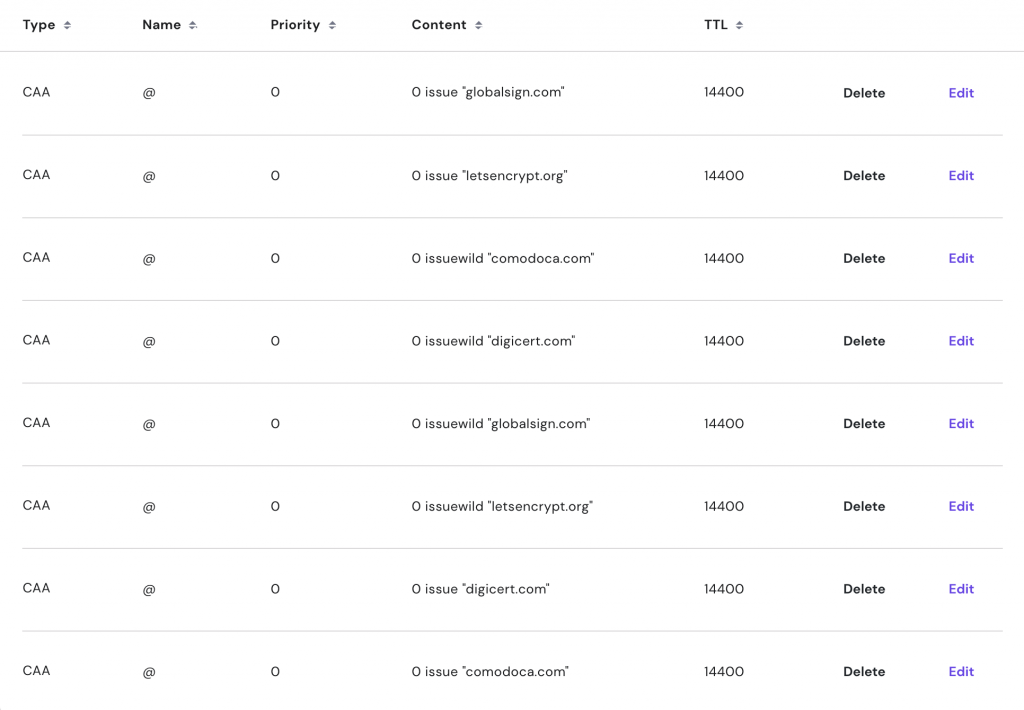The image size is (1024, 710).
Task: Sort the table by the Content column icon
Action: pyautogui.click(x=477, y=24)
